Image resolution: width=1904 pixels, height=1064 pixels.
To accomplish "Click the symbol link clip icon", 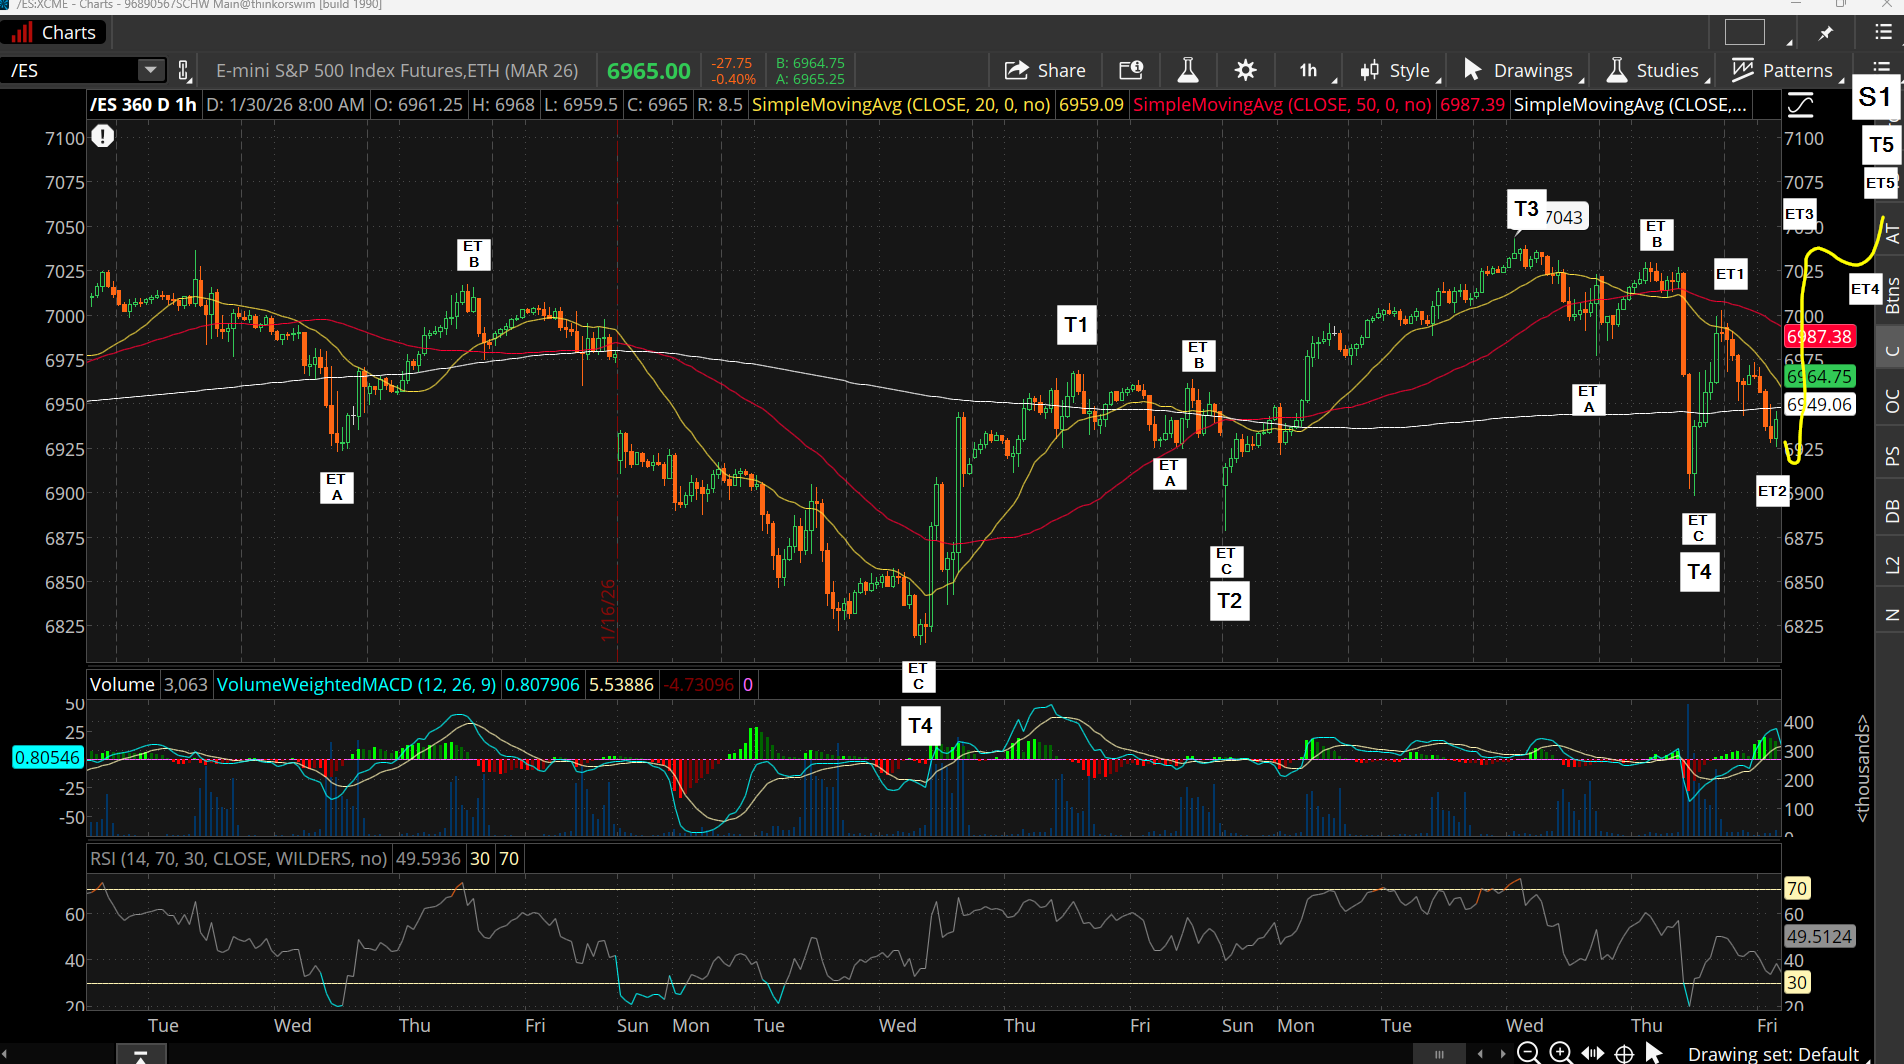I will coord(183,70).
